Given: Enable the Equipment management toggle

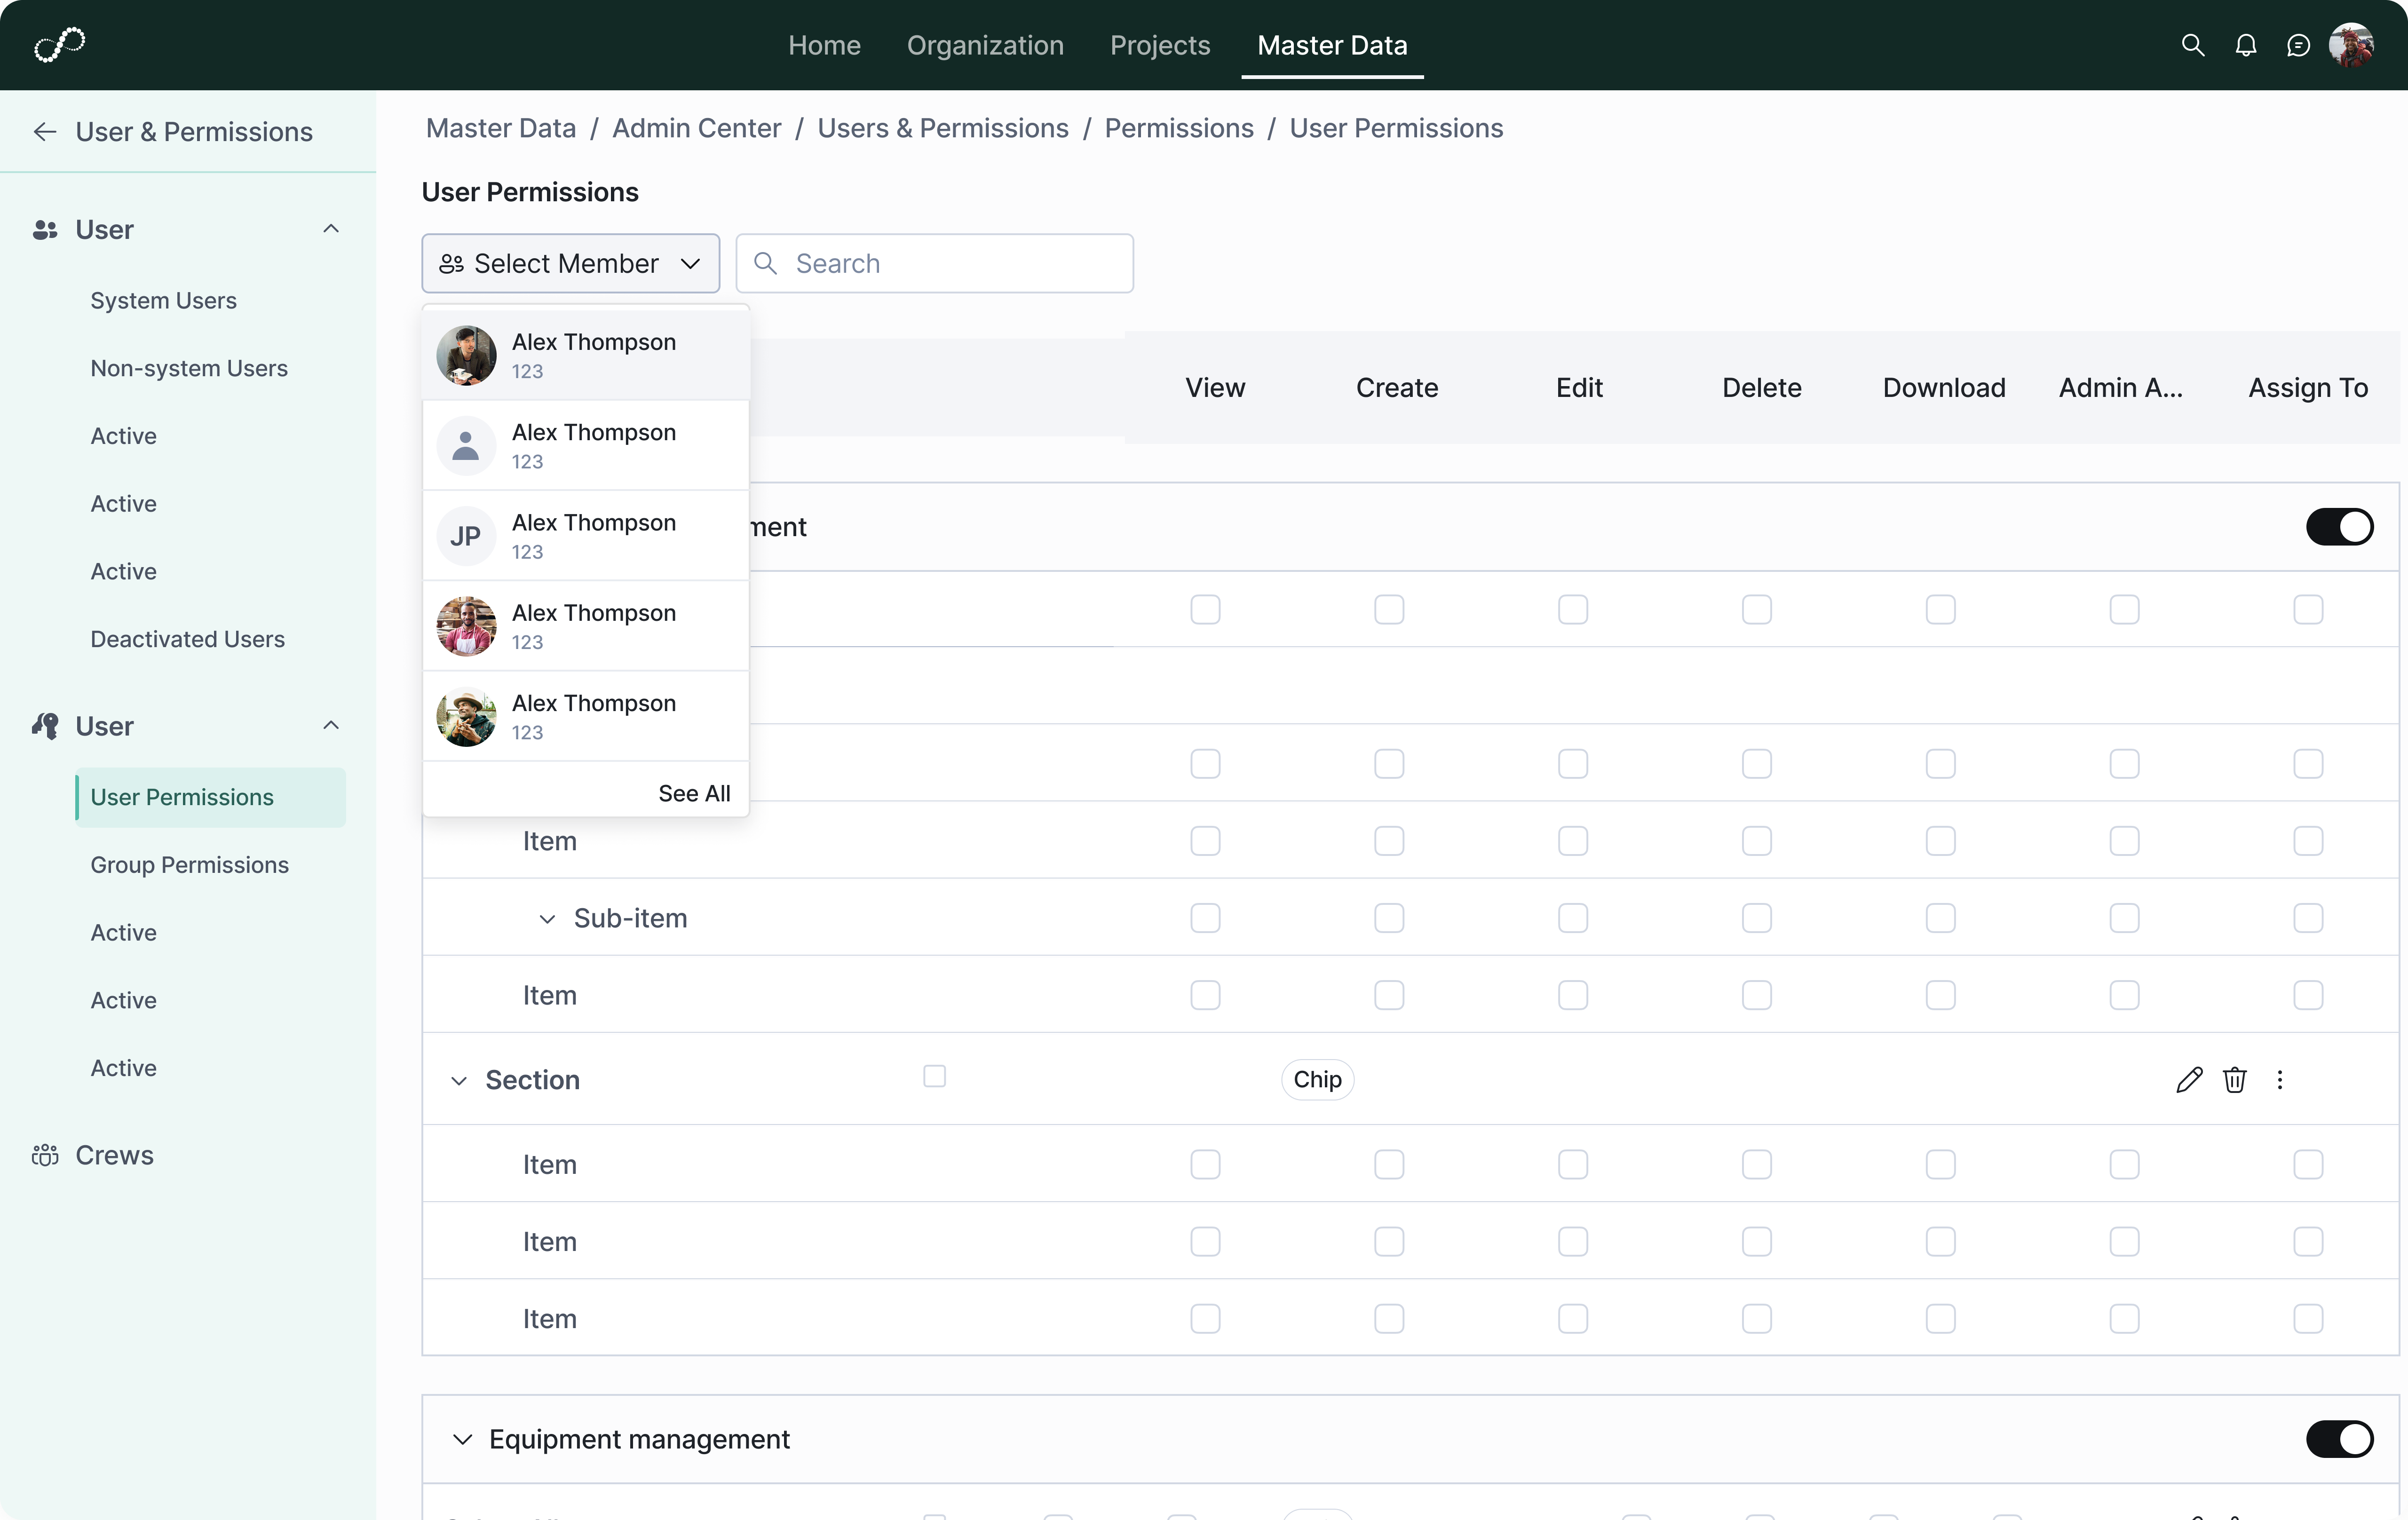Looking at the screenshot, I should pos(2340,1439).
